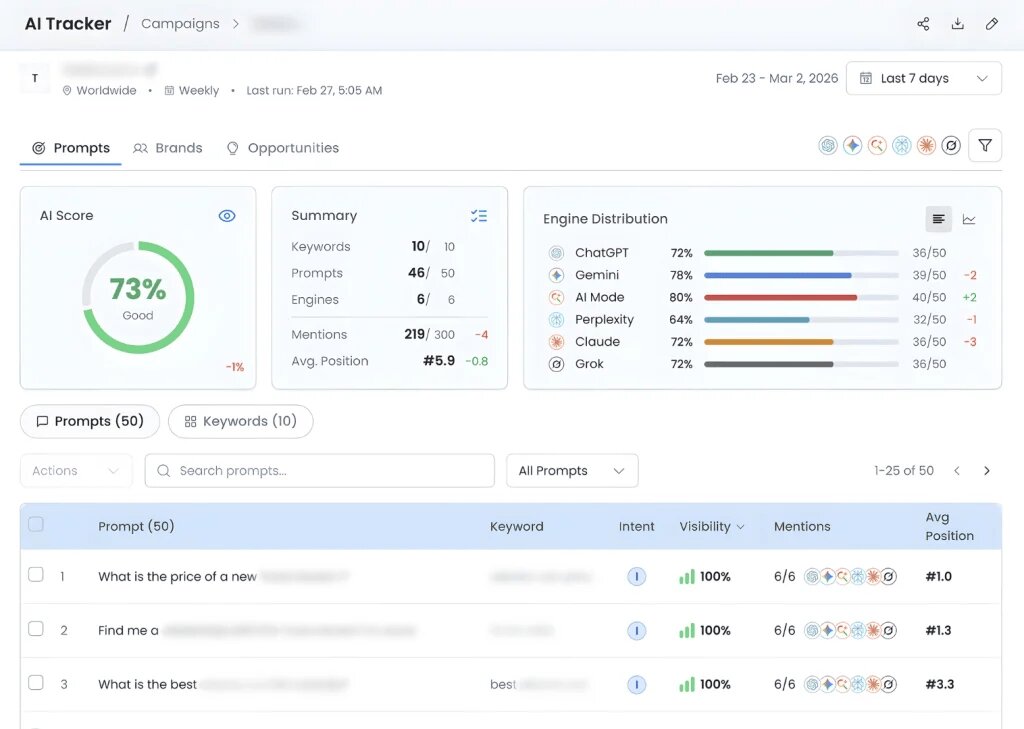The height and width of the screenshot is (729, 1024).
Task: Click the share icon in header
Action: tap(923, 24)
